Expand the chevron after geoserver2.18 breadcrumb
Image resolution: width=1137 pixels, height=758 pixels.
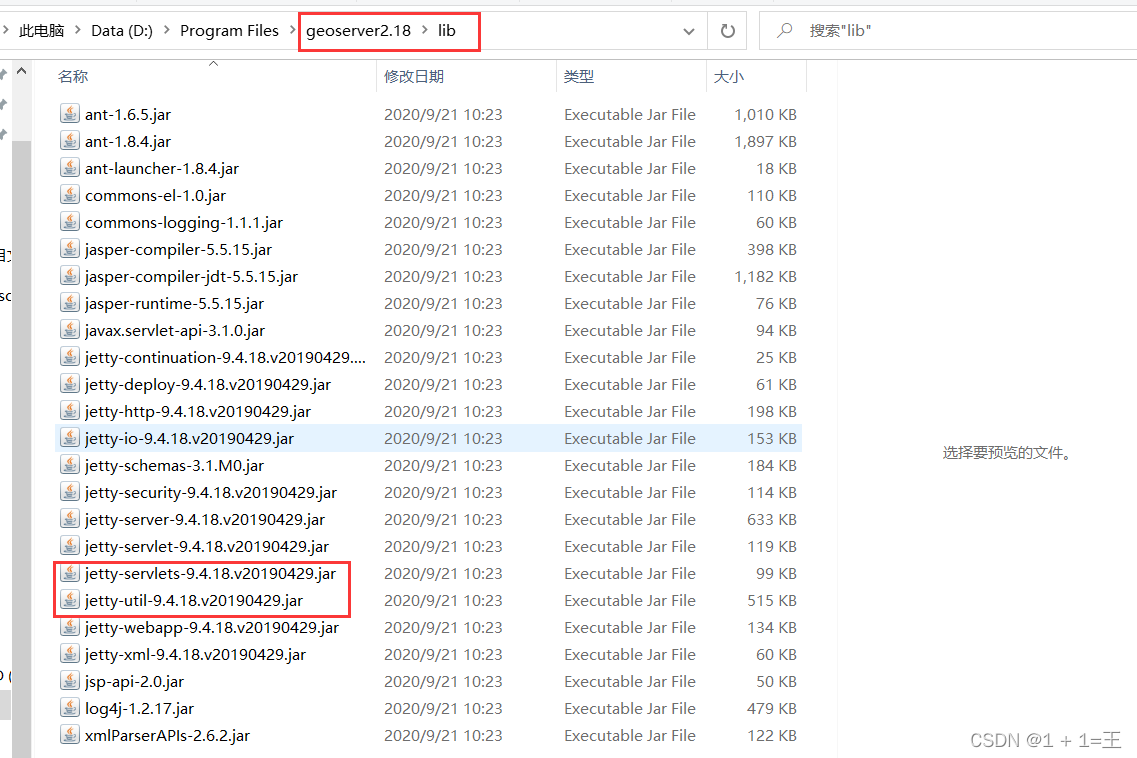pos(425,30)
